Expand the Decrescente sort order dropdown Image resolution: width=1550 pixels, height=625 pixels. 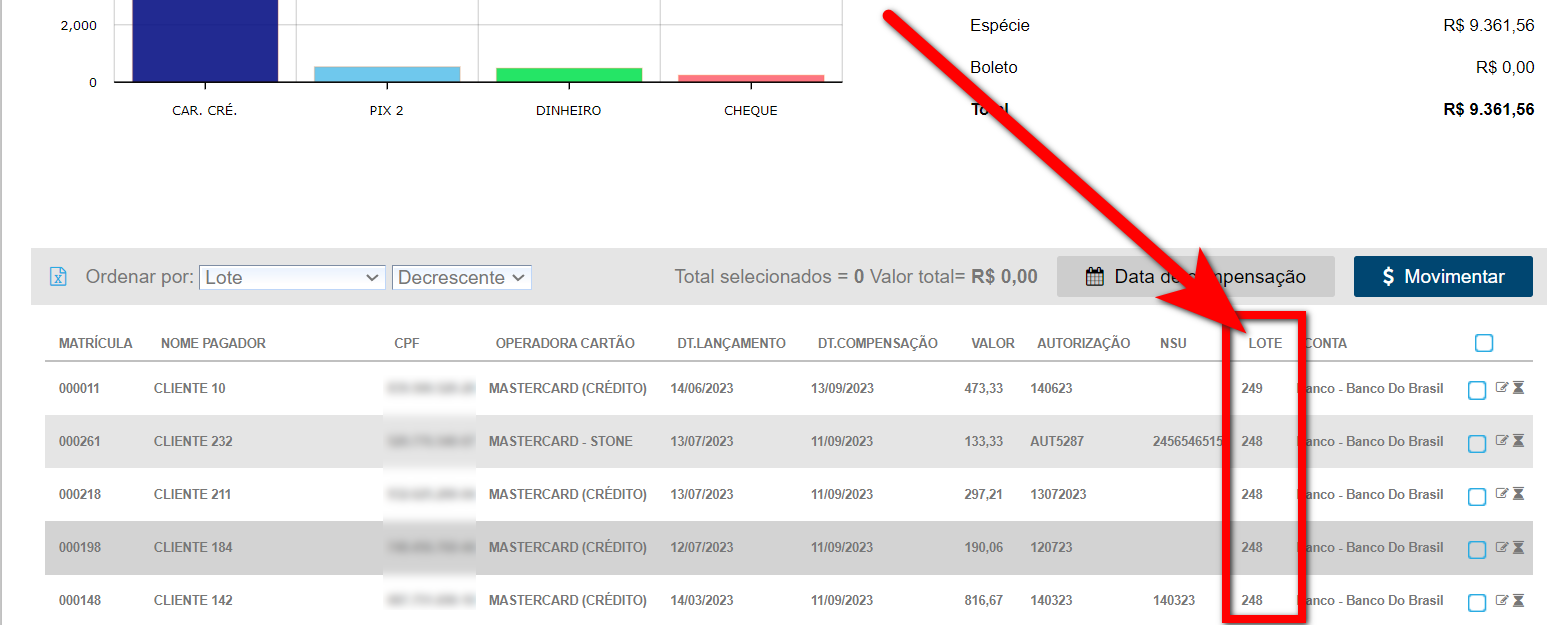(x=462, y=277)
